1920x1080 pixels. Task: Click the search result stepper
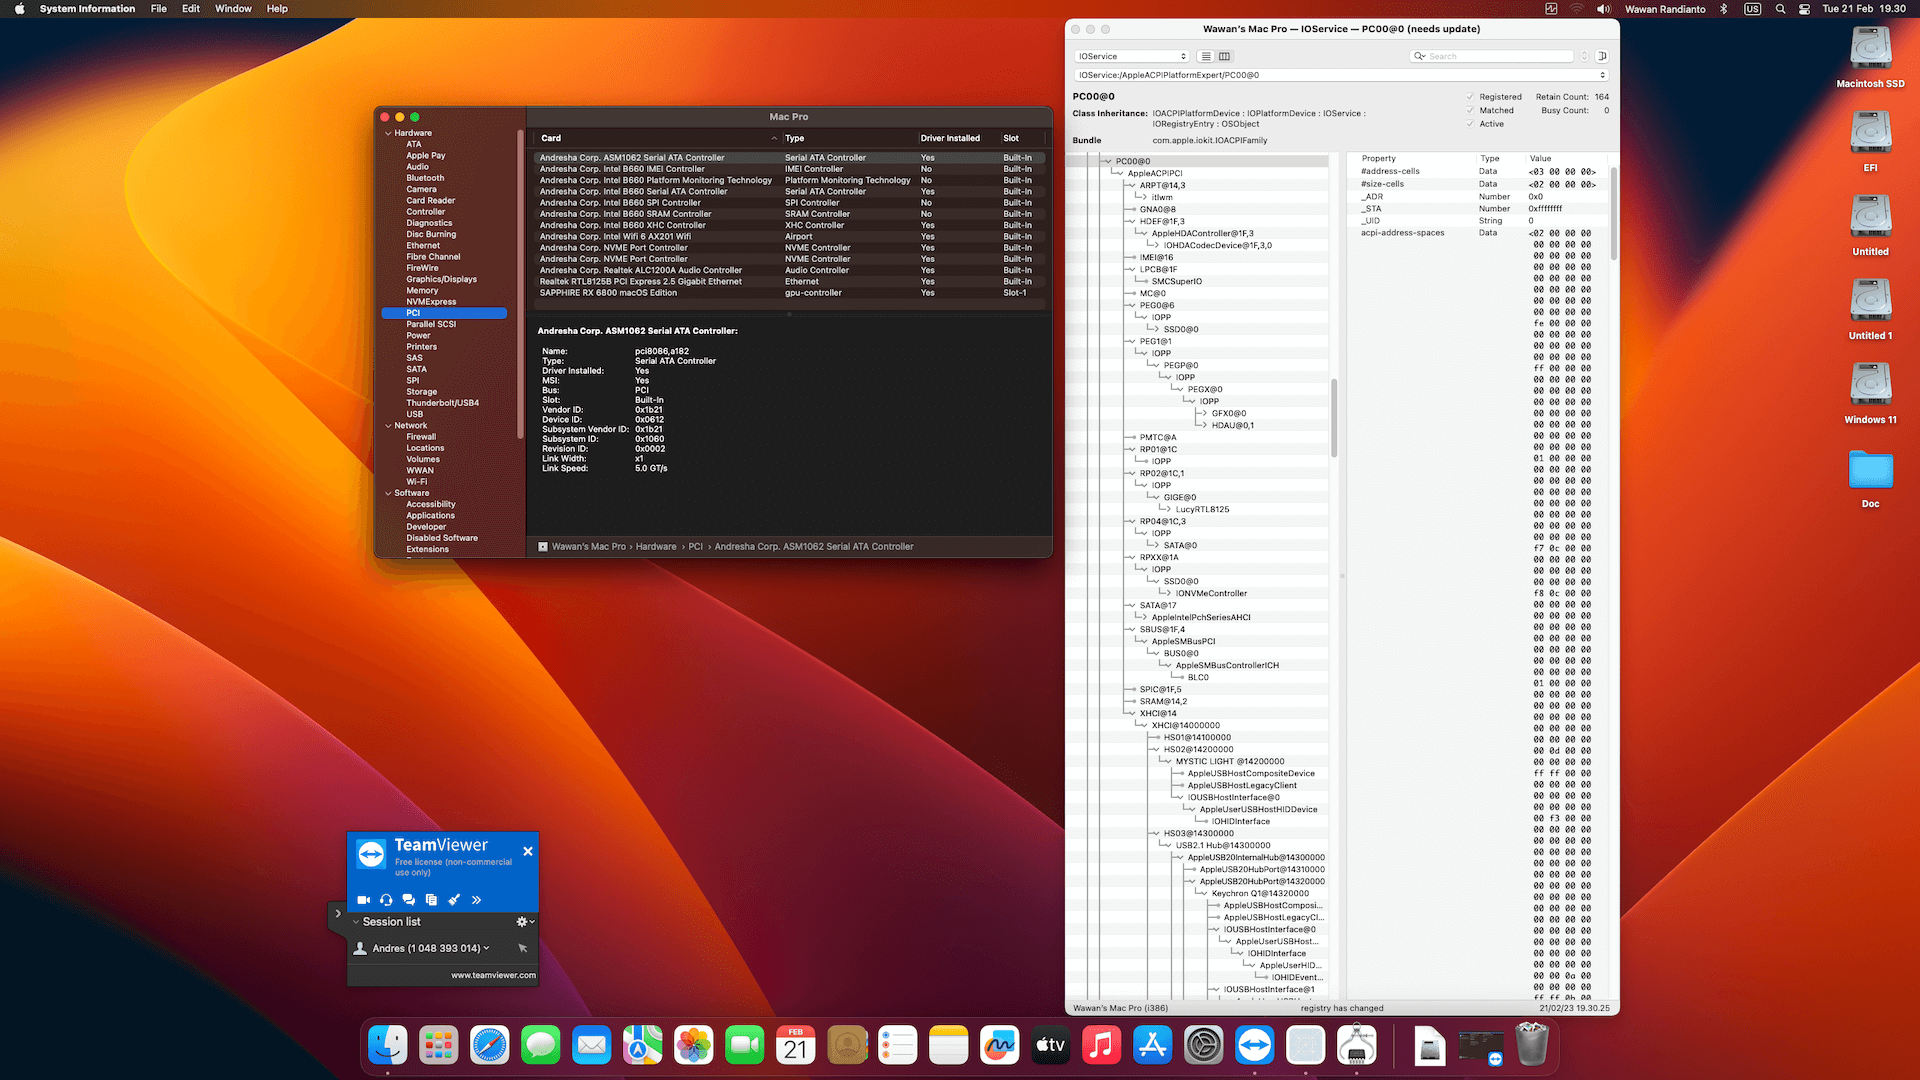(1584, 56)
